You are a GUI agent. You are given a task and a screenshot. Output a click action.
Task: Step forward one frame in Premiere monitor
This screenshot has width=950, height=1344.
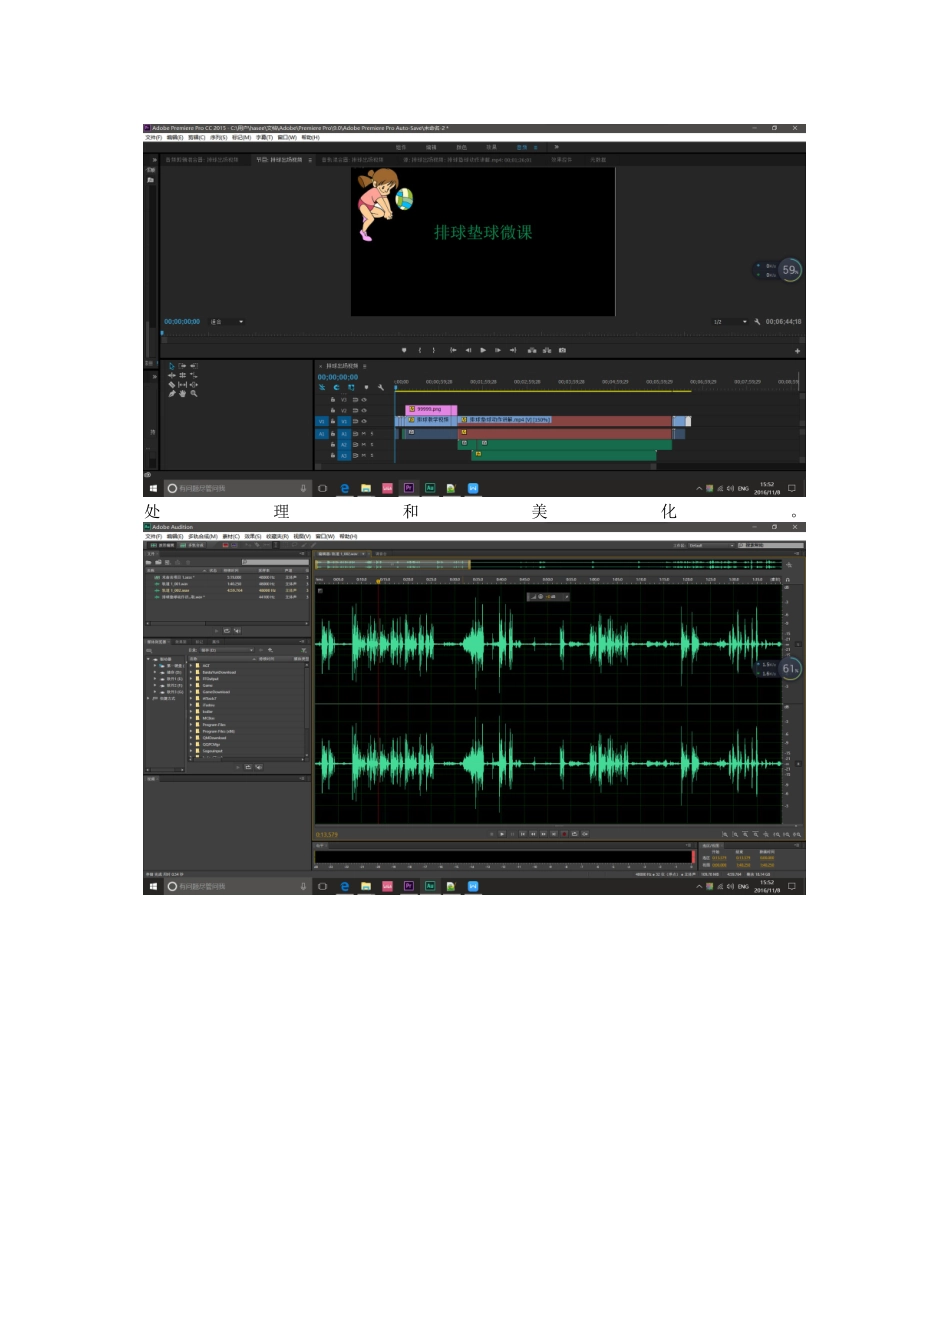pyautogui.click(x=498, y=350)
